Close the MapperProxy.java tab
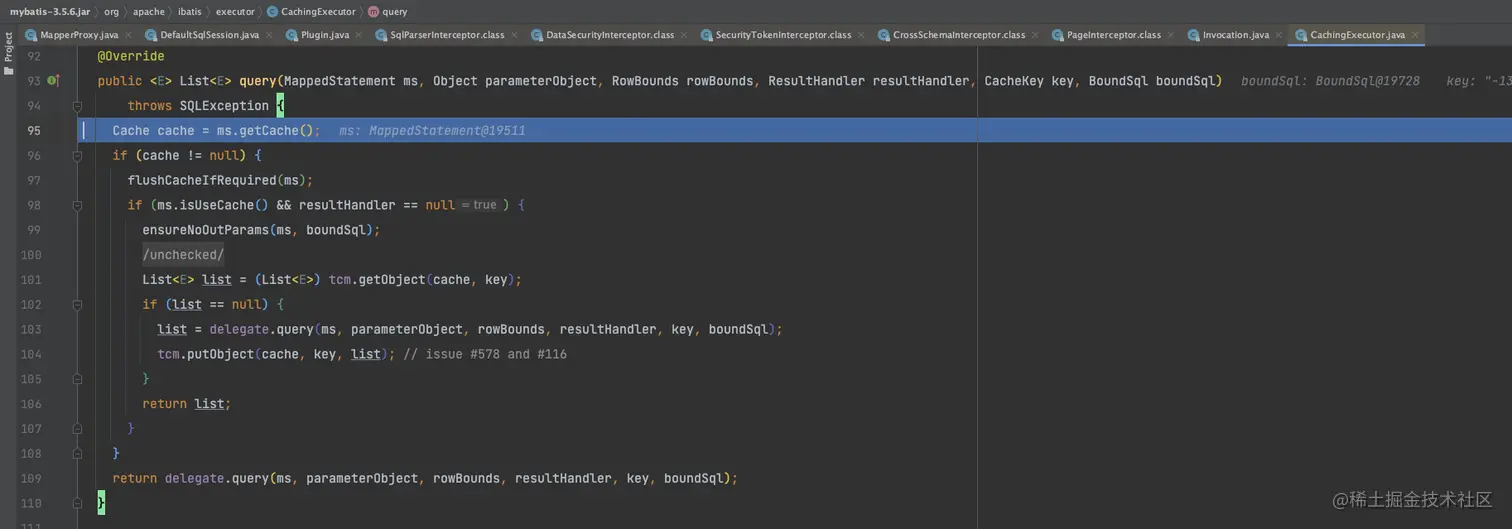 click(129, 35)
